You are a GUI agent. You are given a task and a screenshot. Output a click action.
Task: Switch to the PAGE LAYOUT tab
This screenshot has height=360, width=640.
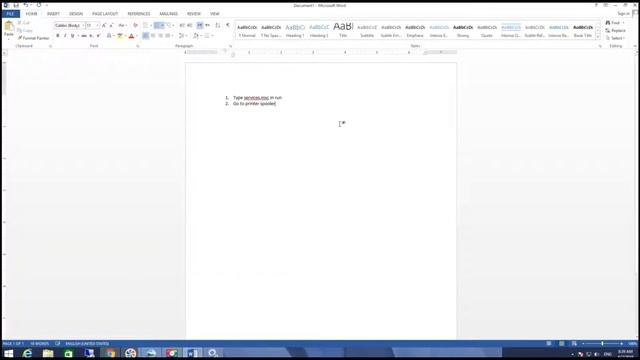pos(105,14)
